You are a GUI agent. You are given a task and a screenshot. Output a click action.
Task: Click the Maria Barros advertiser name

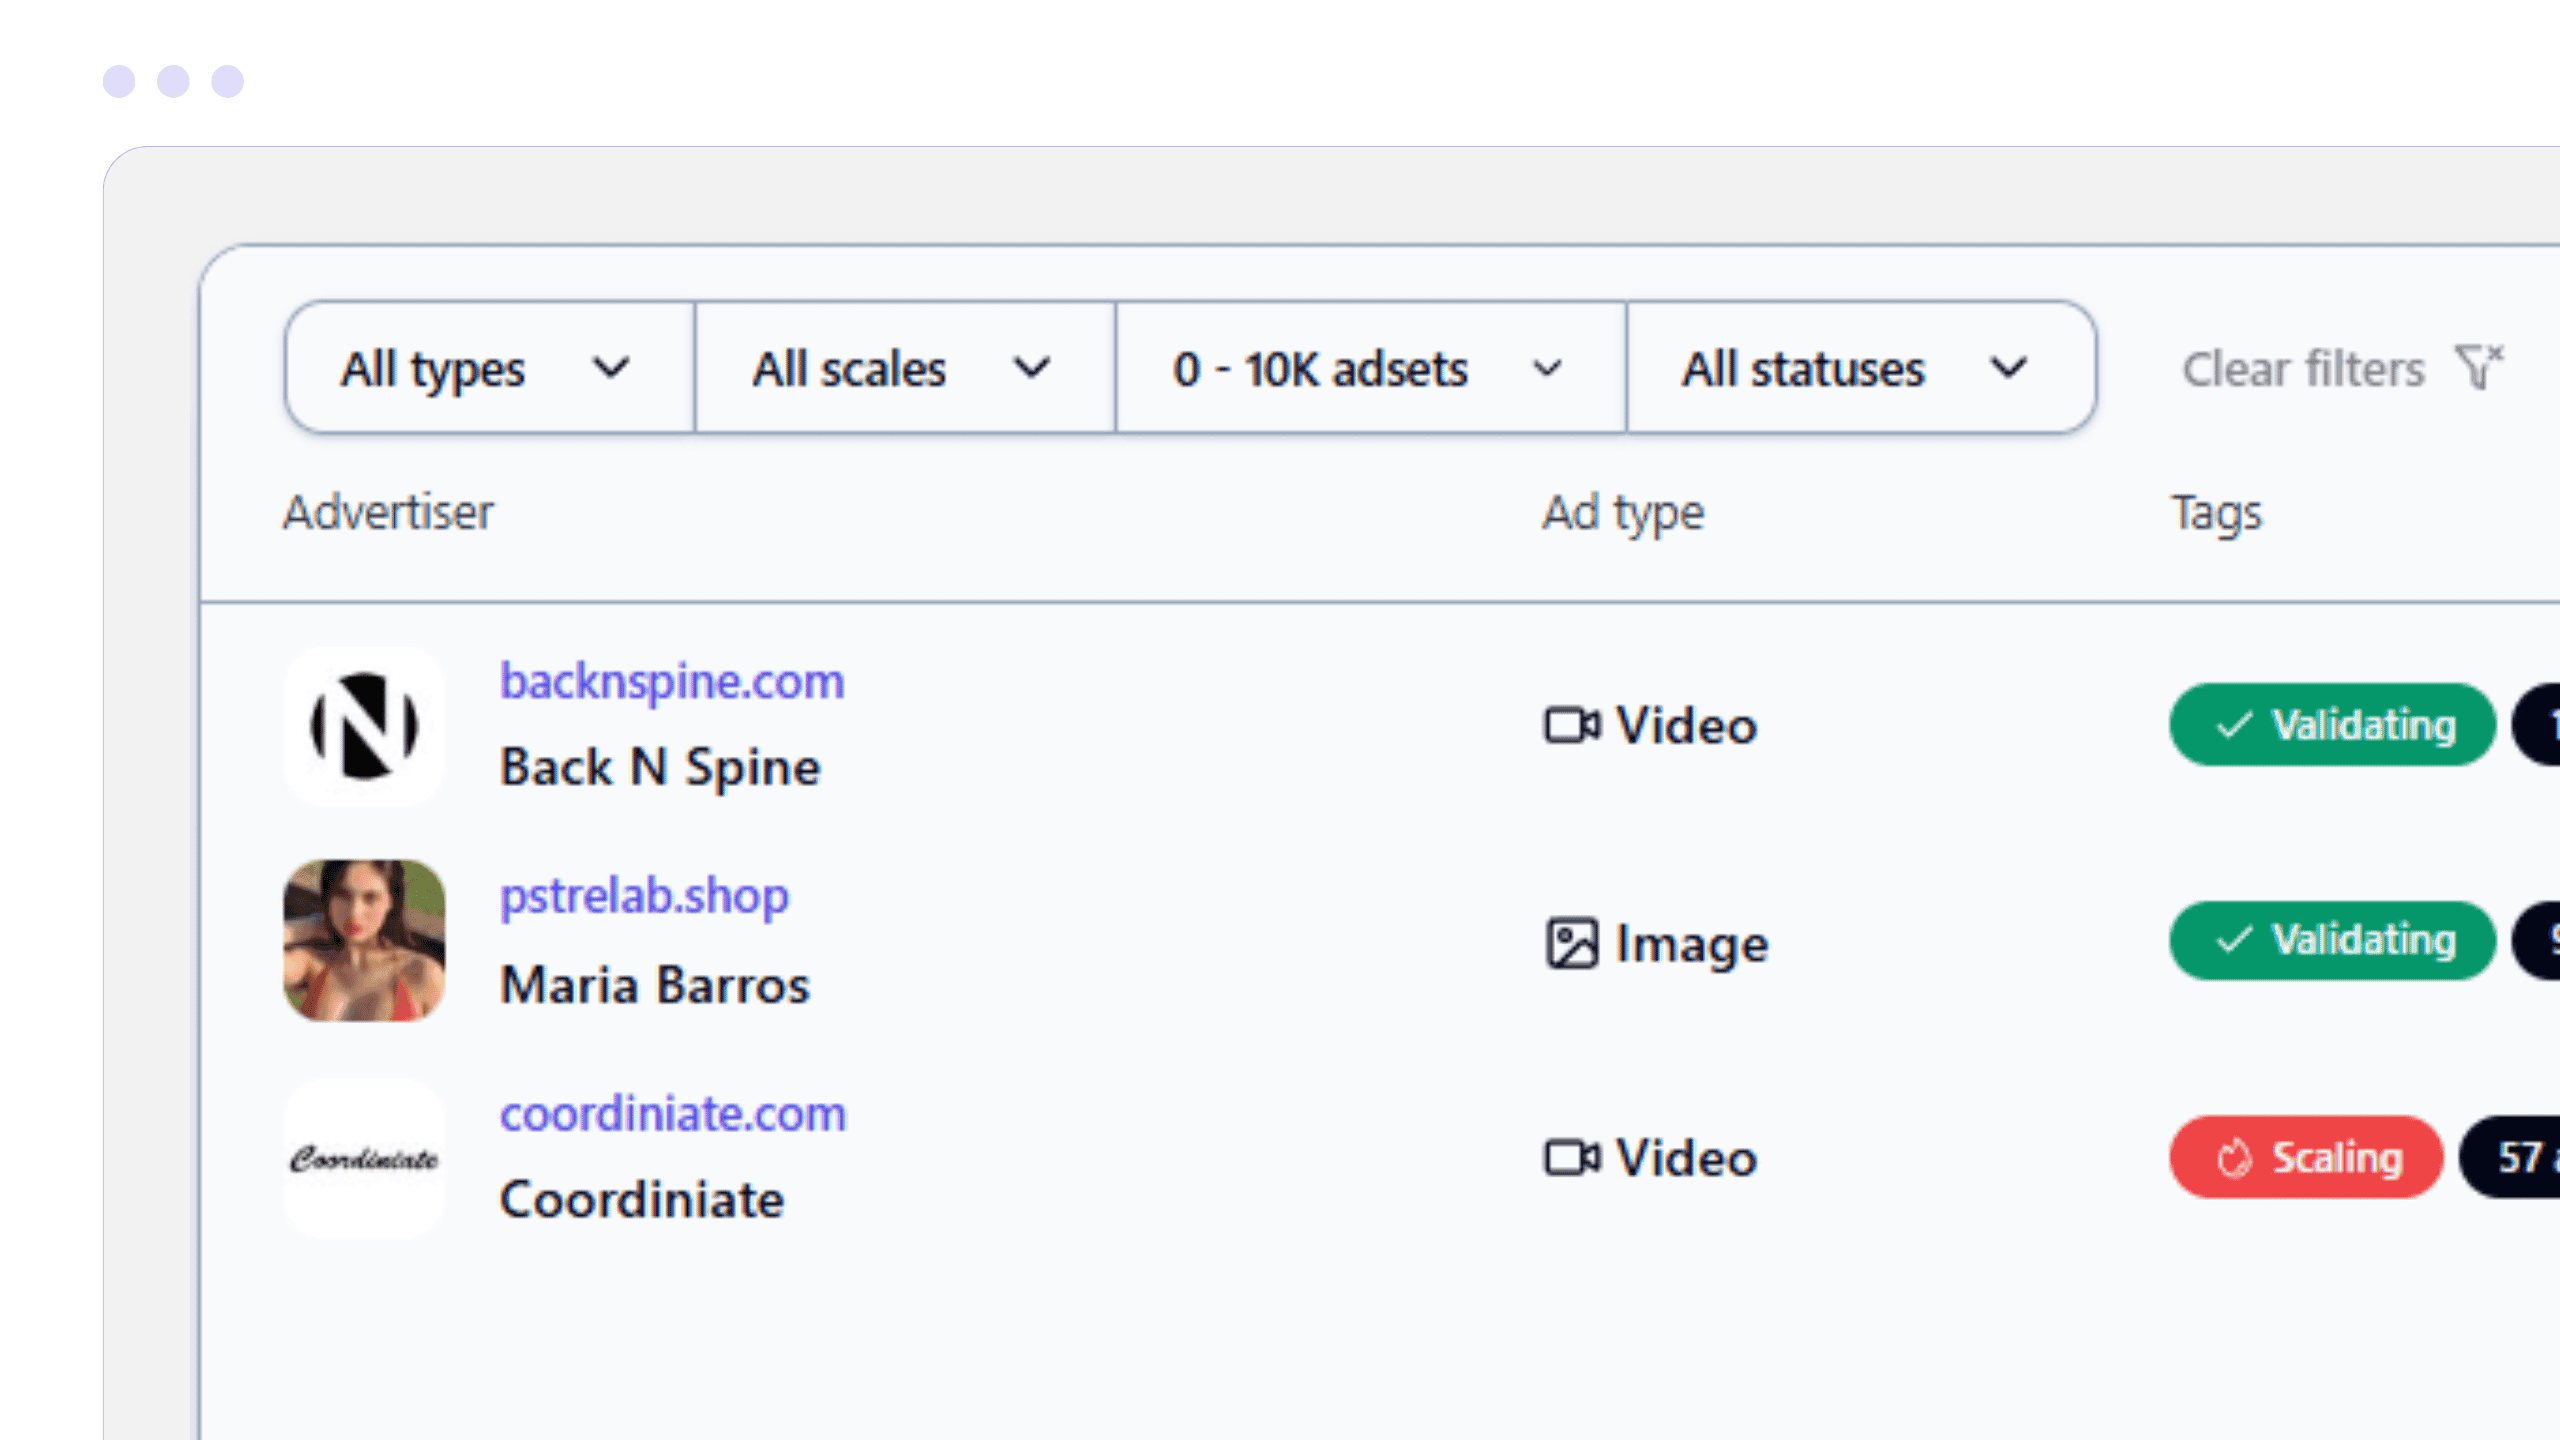click(x=655, y=985)
